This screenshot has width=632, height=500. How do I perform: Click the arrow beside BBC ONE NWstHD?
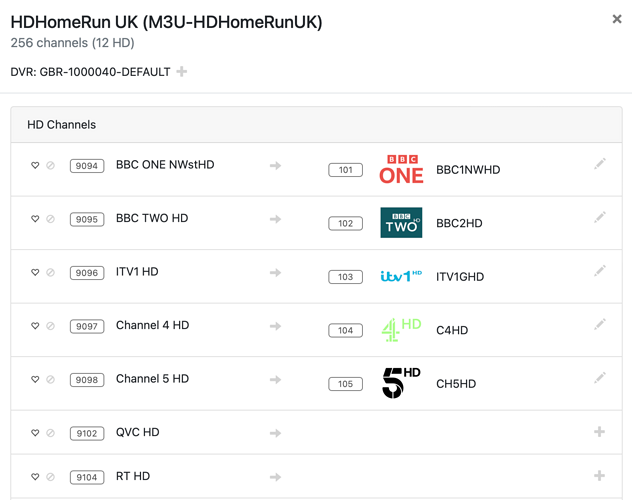point(275,166)
